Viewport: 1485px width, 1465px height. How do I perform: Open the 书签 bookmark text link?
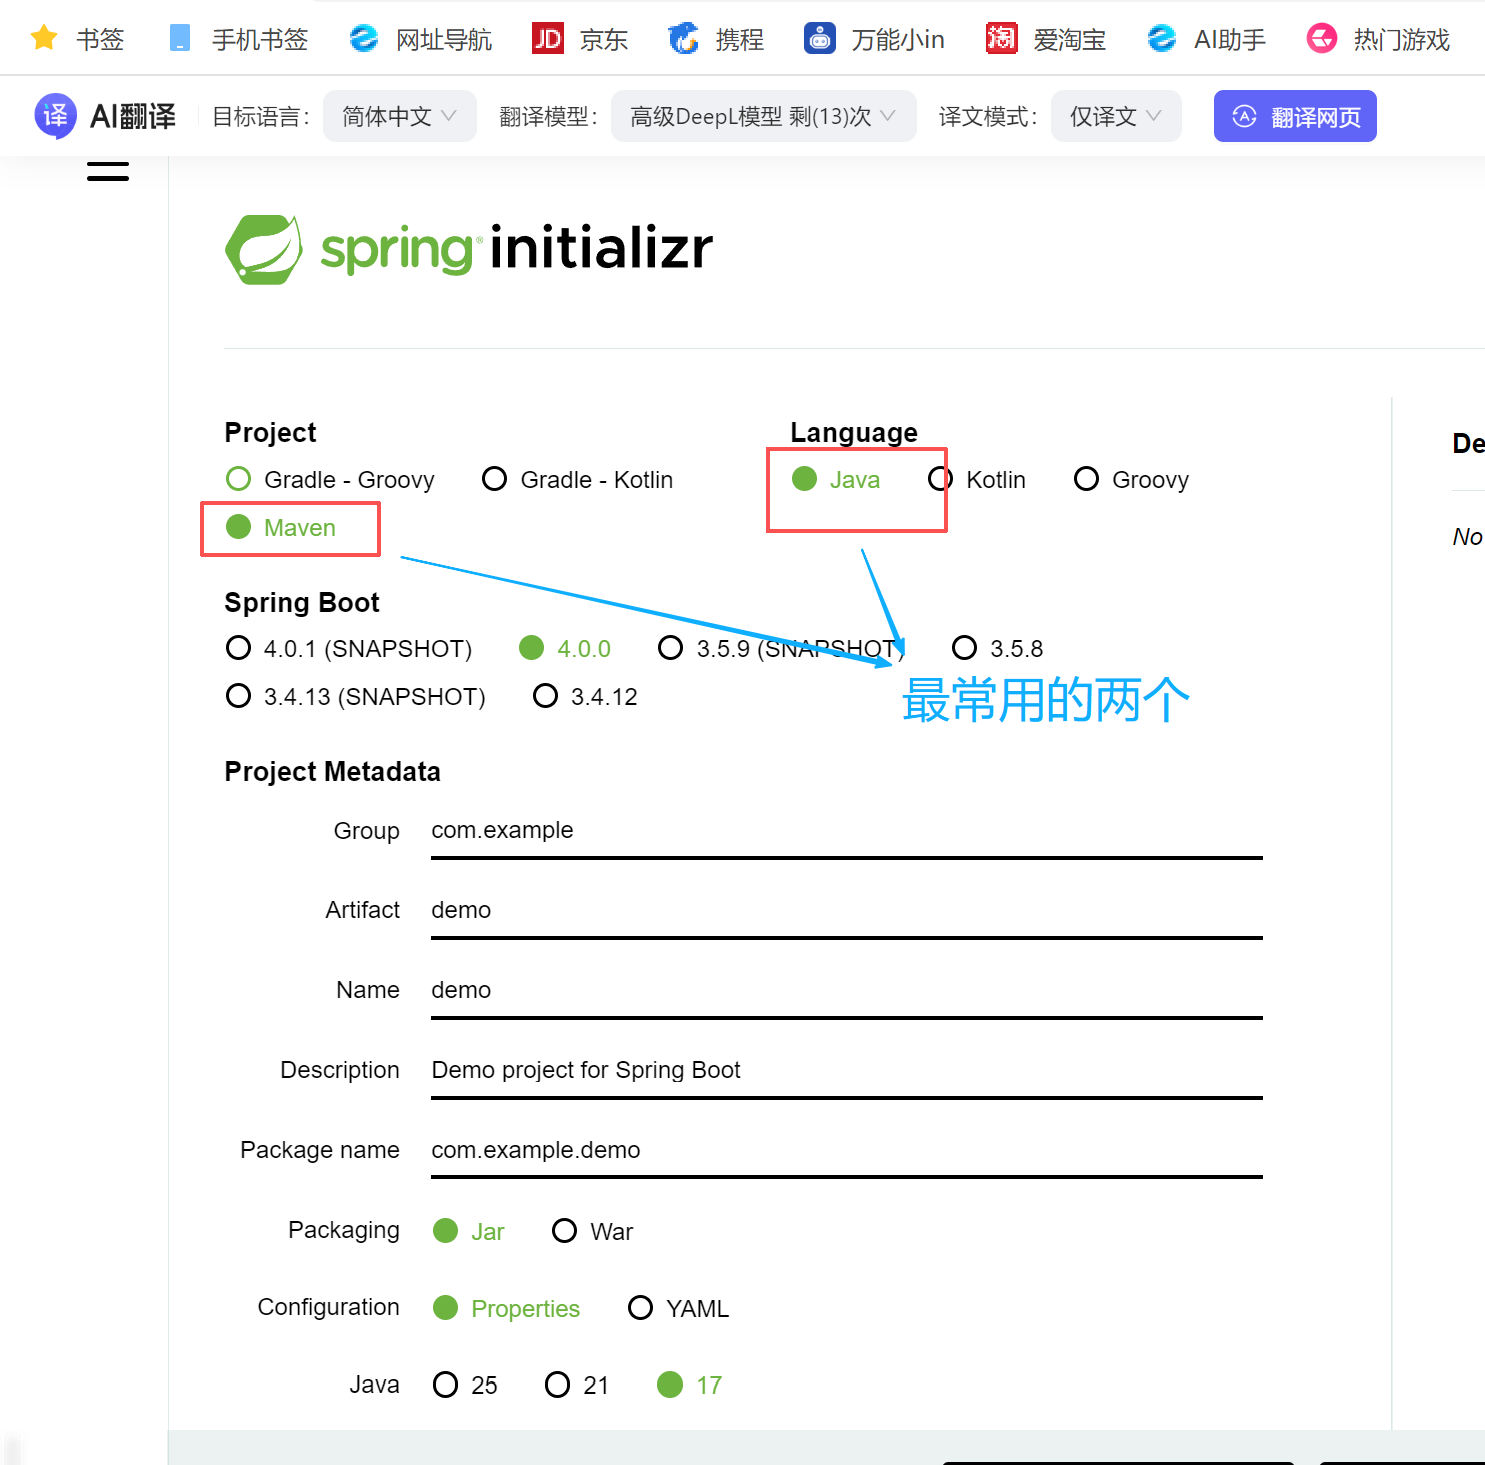[100, 39]
